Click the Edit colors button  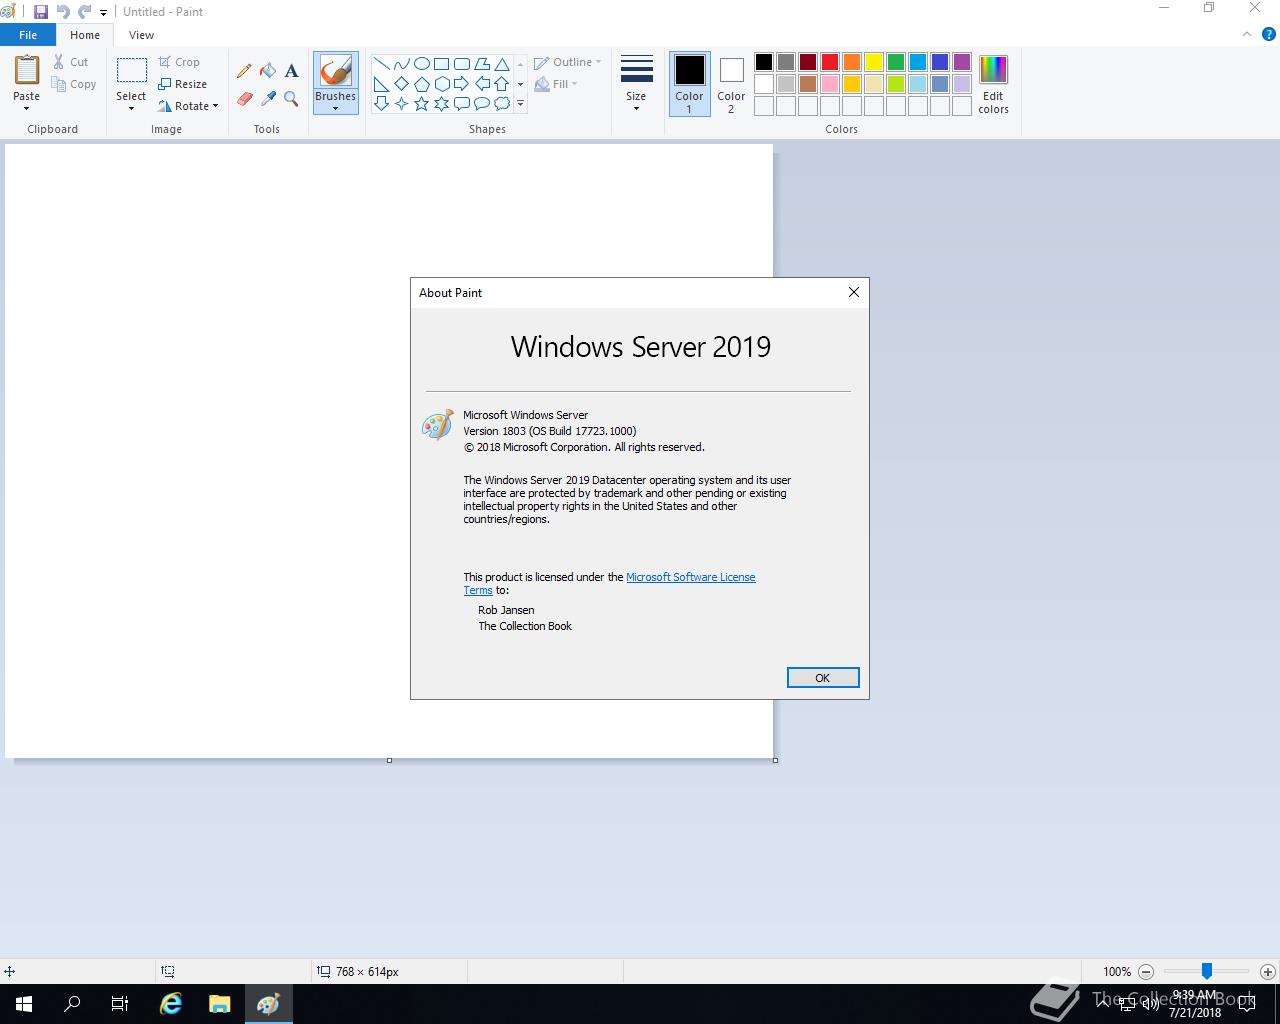click(x=993, y=85)
